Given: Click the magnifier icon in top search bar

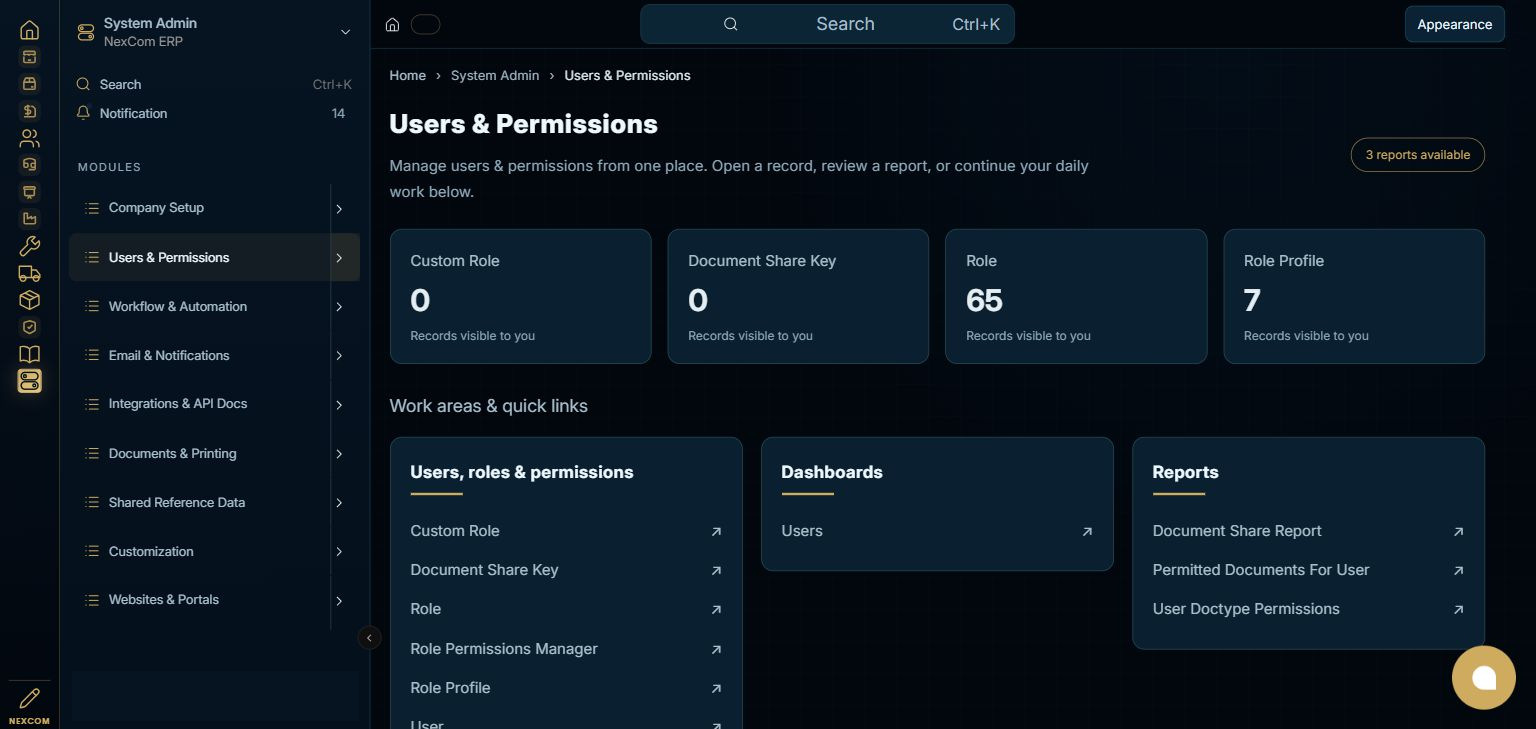Looking at the screenshot, I should point(731,24).
